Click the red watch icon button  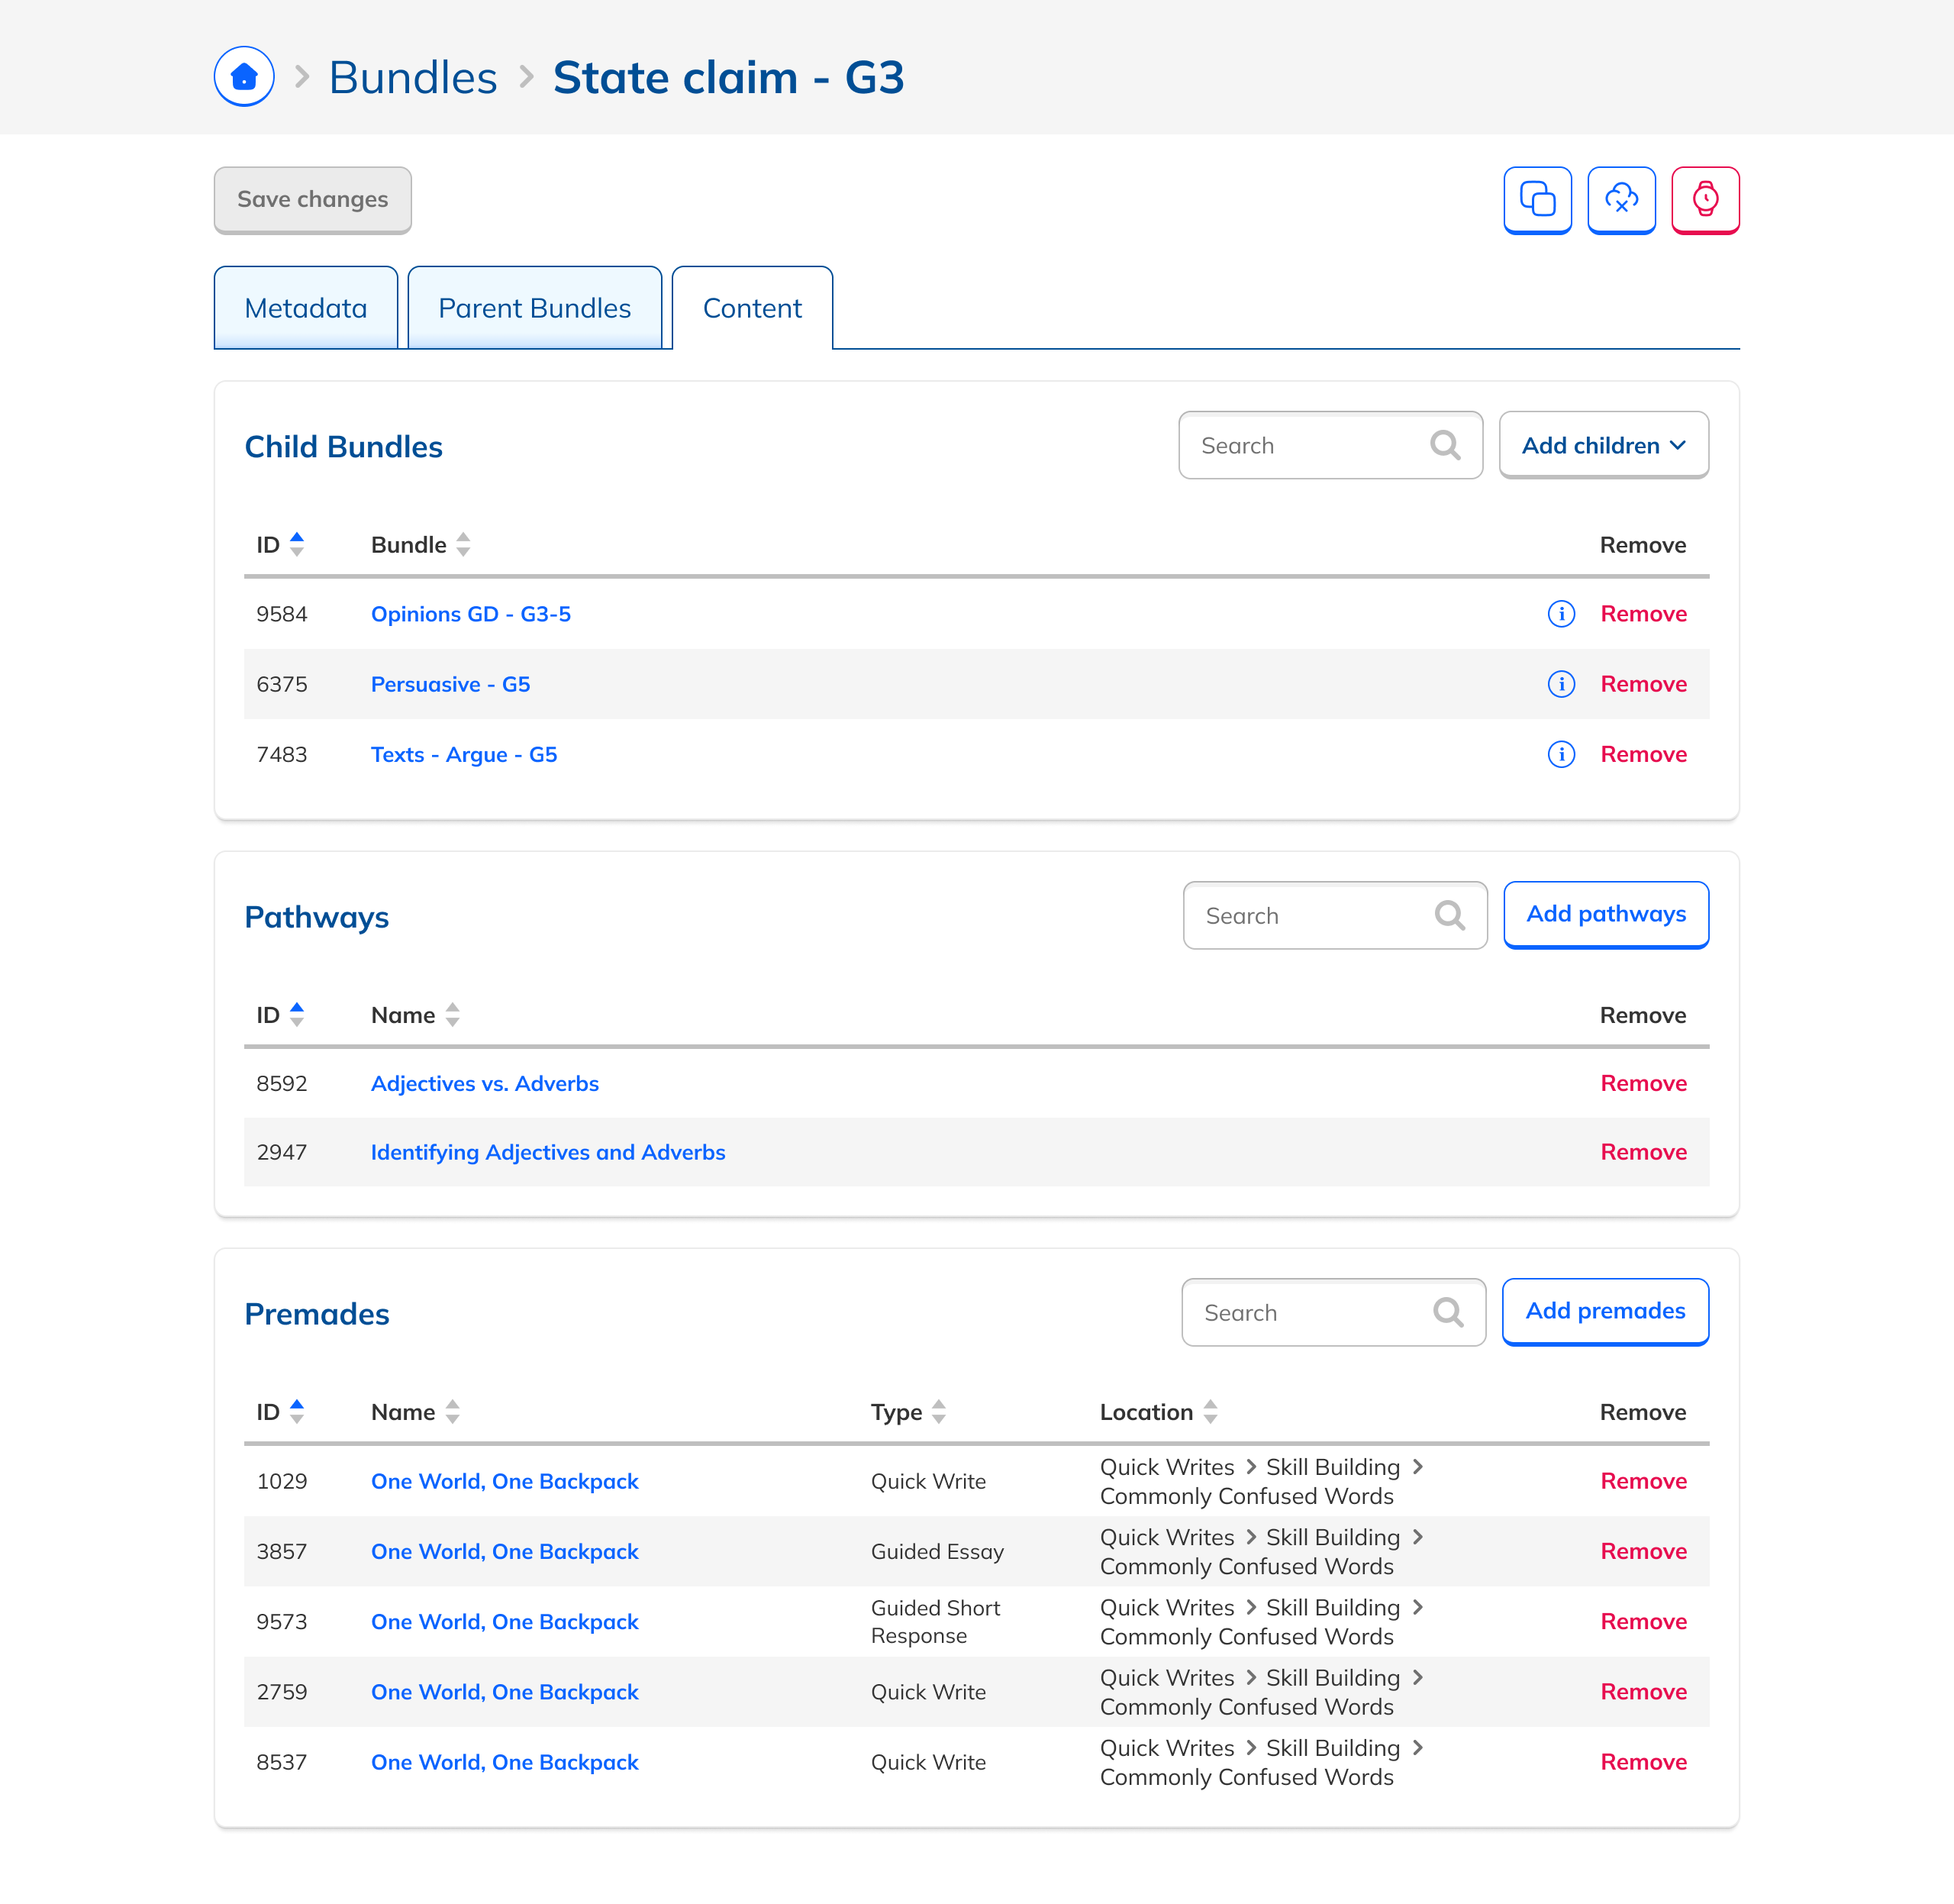coord(1705,199)
